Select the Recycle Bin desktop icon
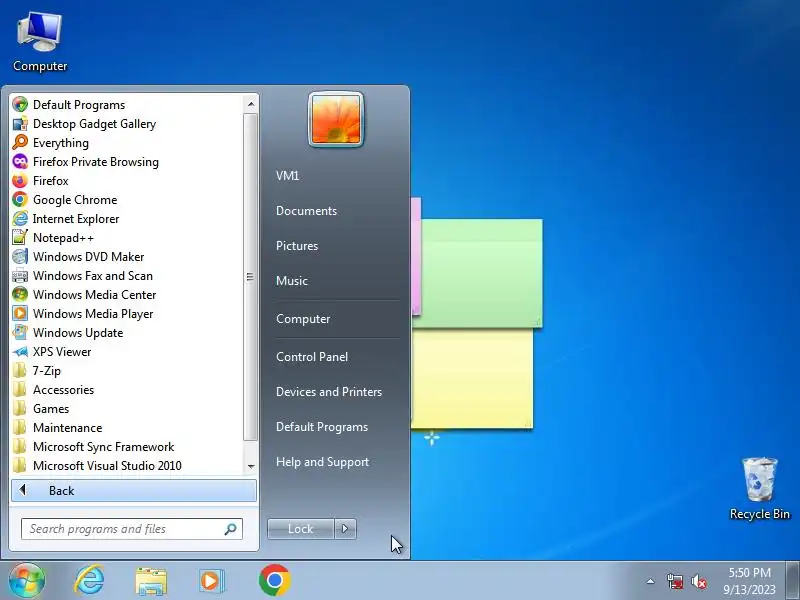Image resolution: width=800 pixels, height=600 pixels. point(760,489)
